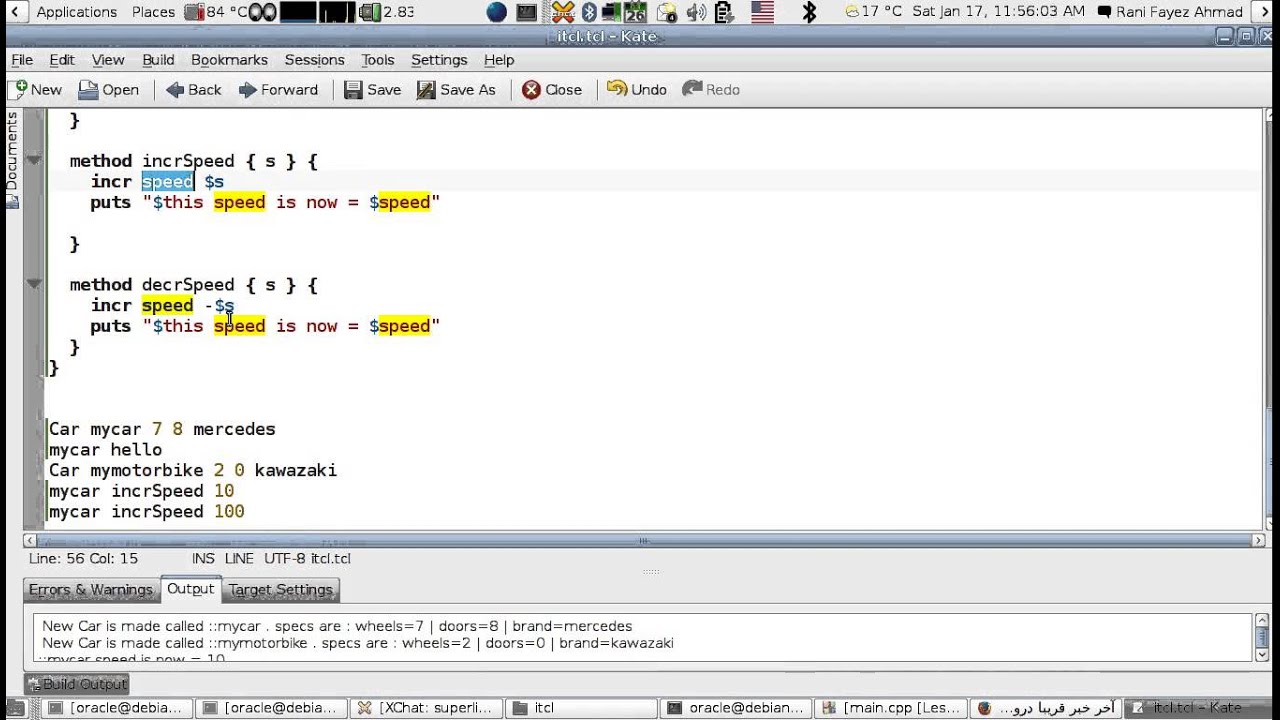Click the weather applet showing 17 °C
This screenshot has width=1280, height=720.
click(874, 12)
